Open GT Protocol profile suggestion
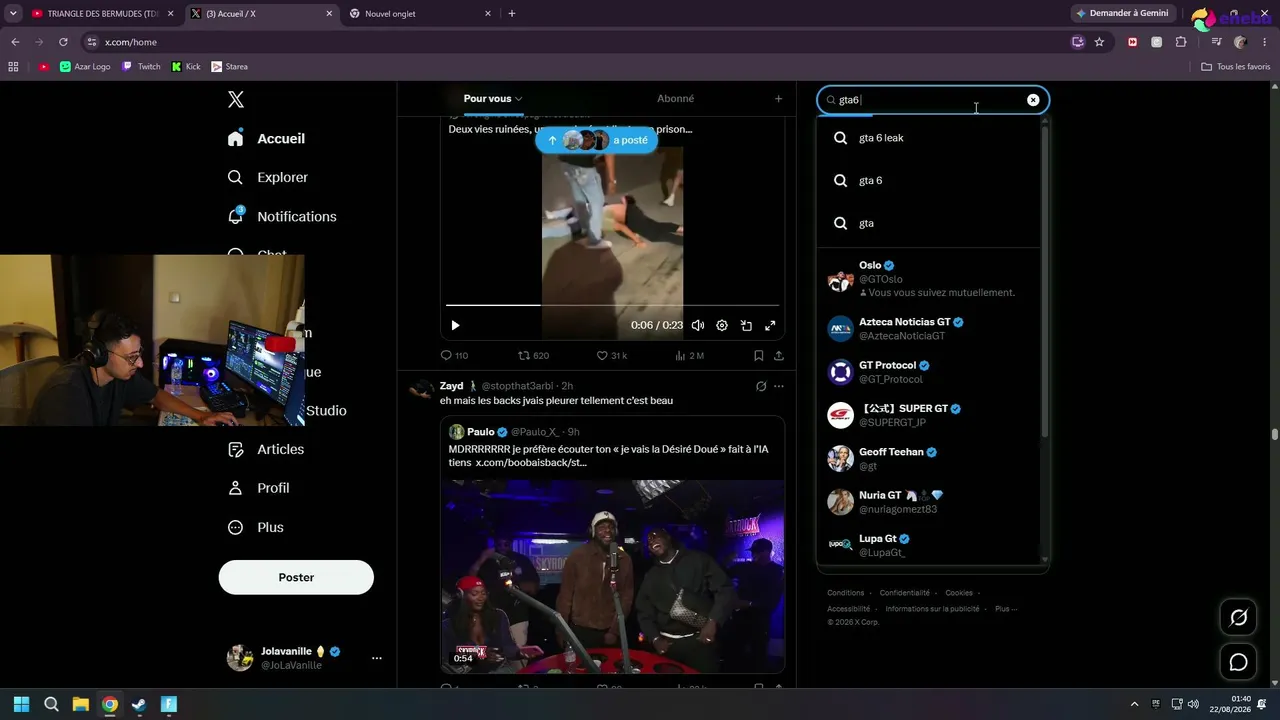1280x720 pixels. [x=929, y=372]
